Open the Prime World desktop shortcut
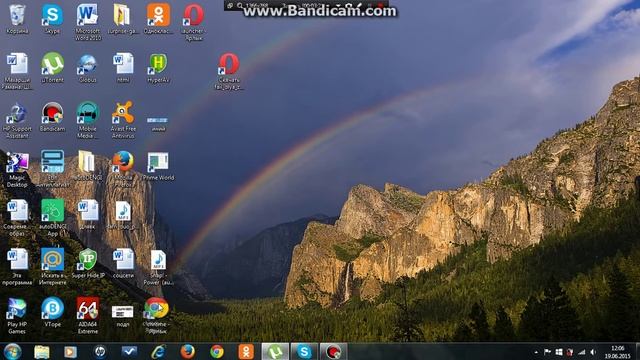 point(158,162)
